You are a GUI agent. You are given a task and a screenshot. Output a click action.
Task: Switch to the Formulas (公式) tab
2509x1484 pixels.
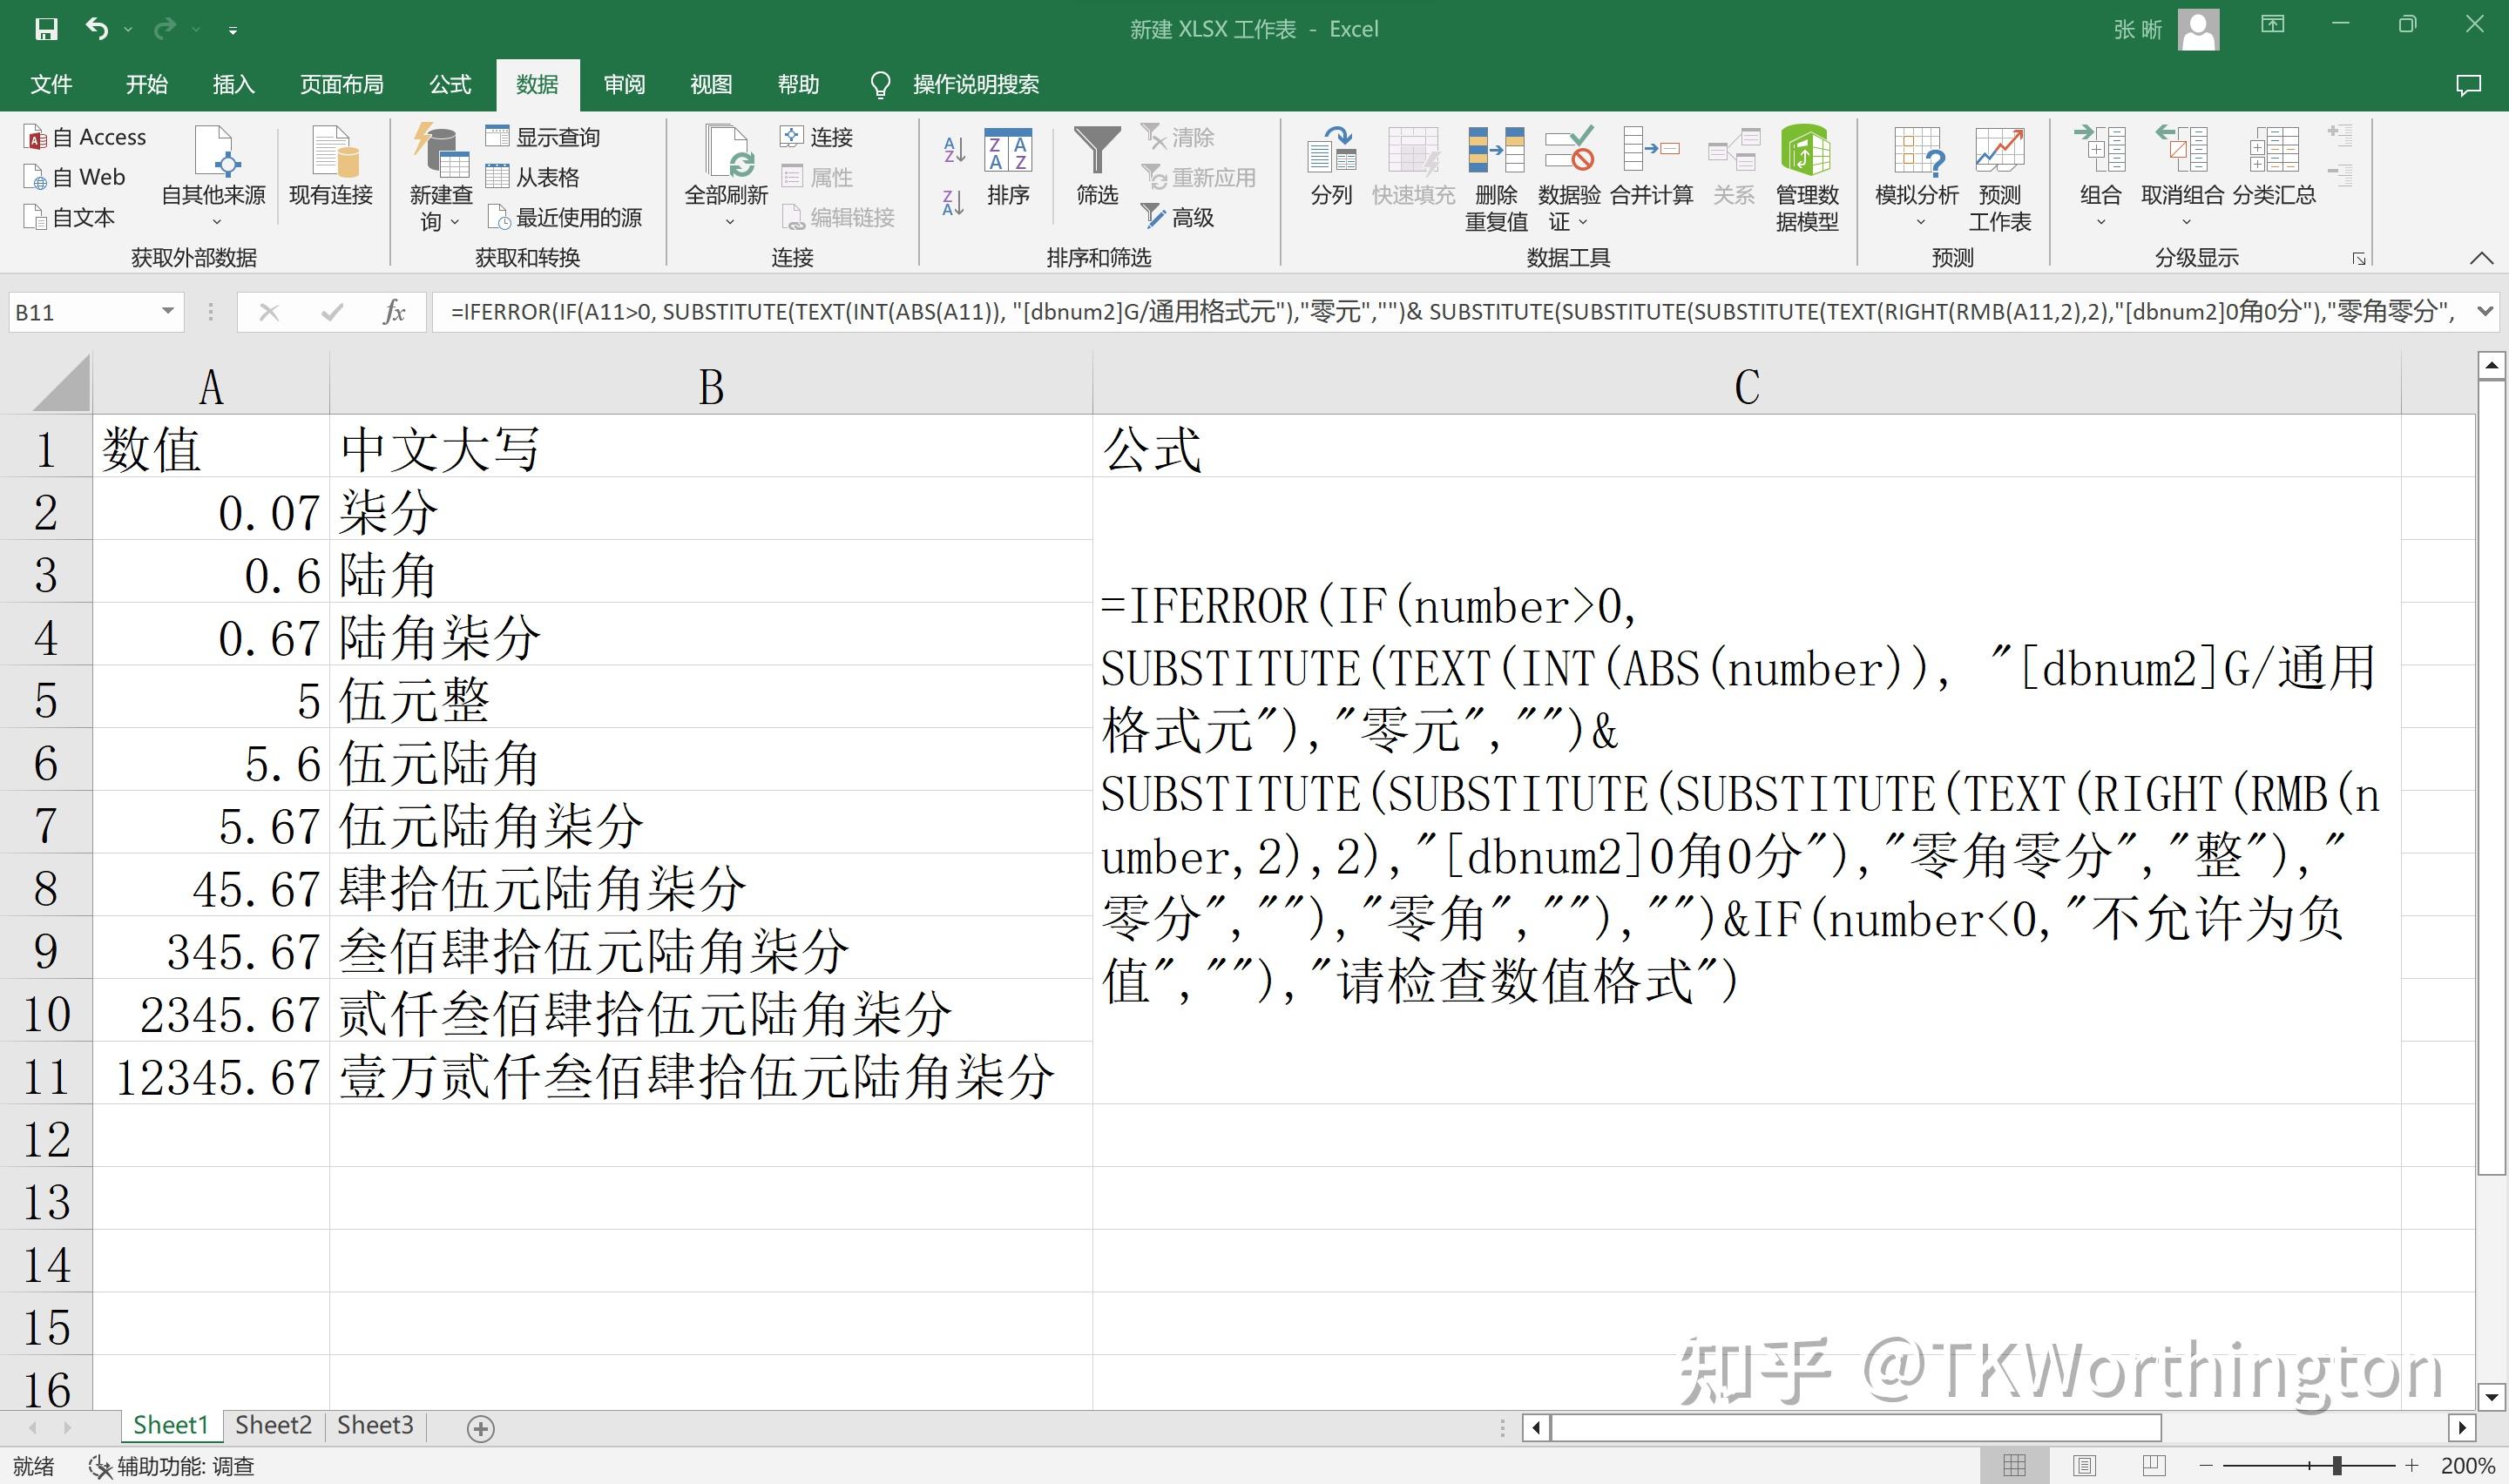pos(450,84)
